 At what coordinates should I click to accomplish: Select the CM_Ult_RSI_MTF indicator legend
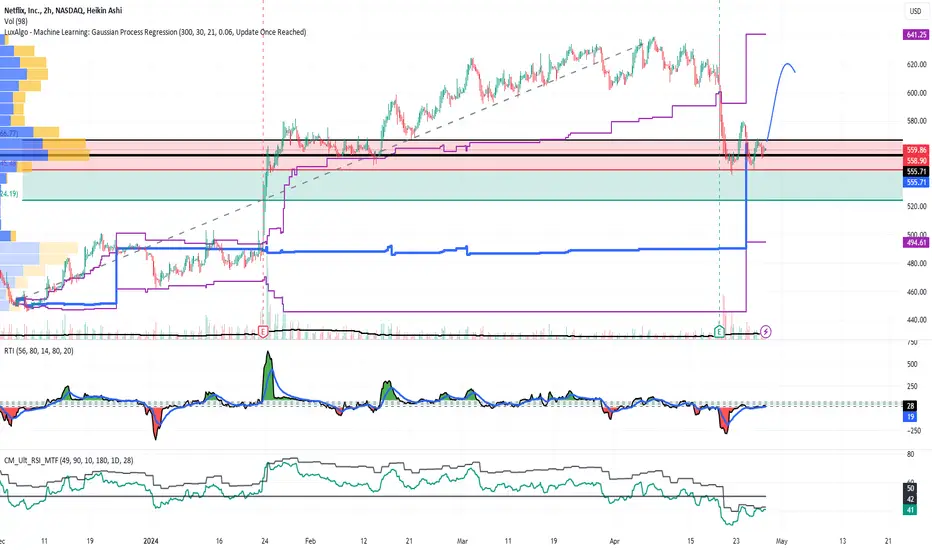coord(68,460)
